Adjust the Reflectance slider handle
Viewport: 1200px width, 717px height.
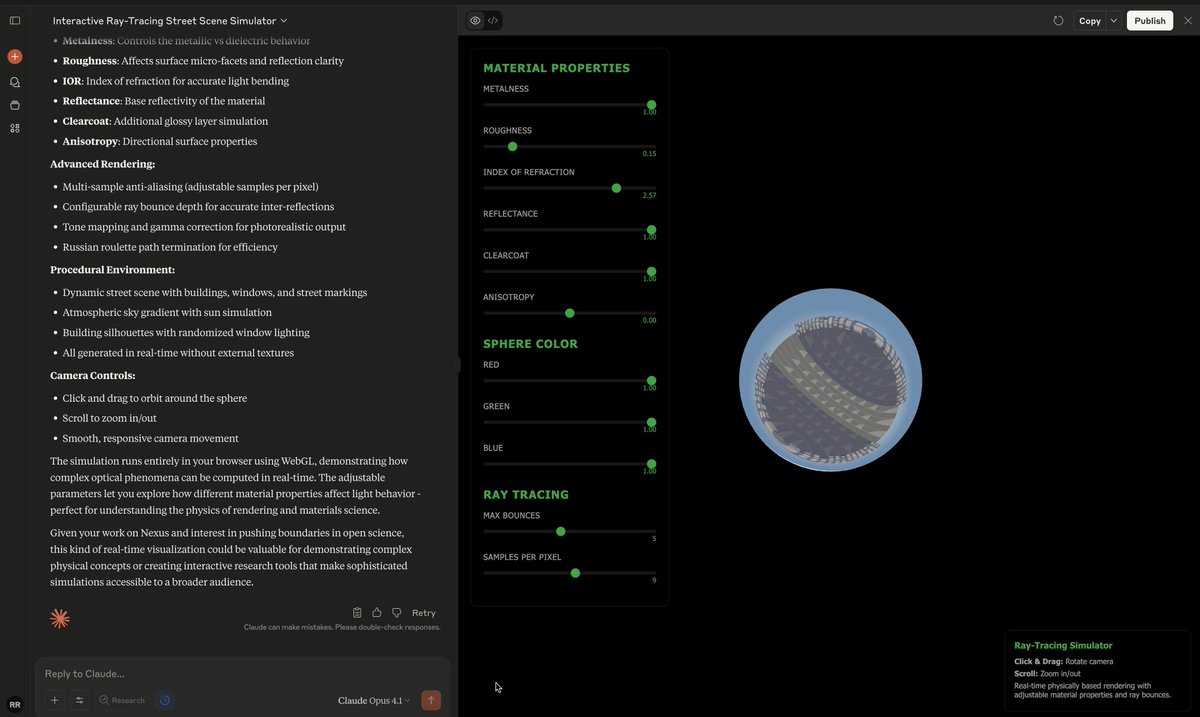click(x=651, y=230)
